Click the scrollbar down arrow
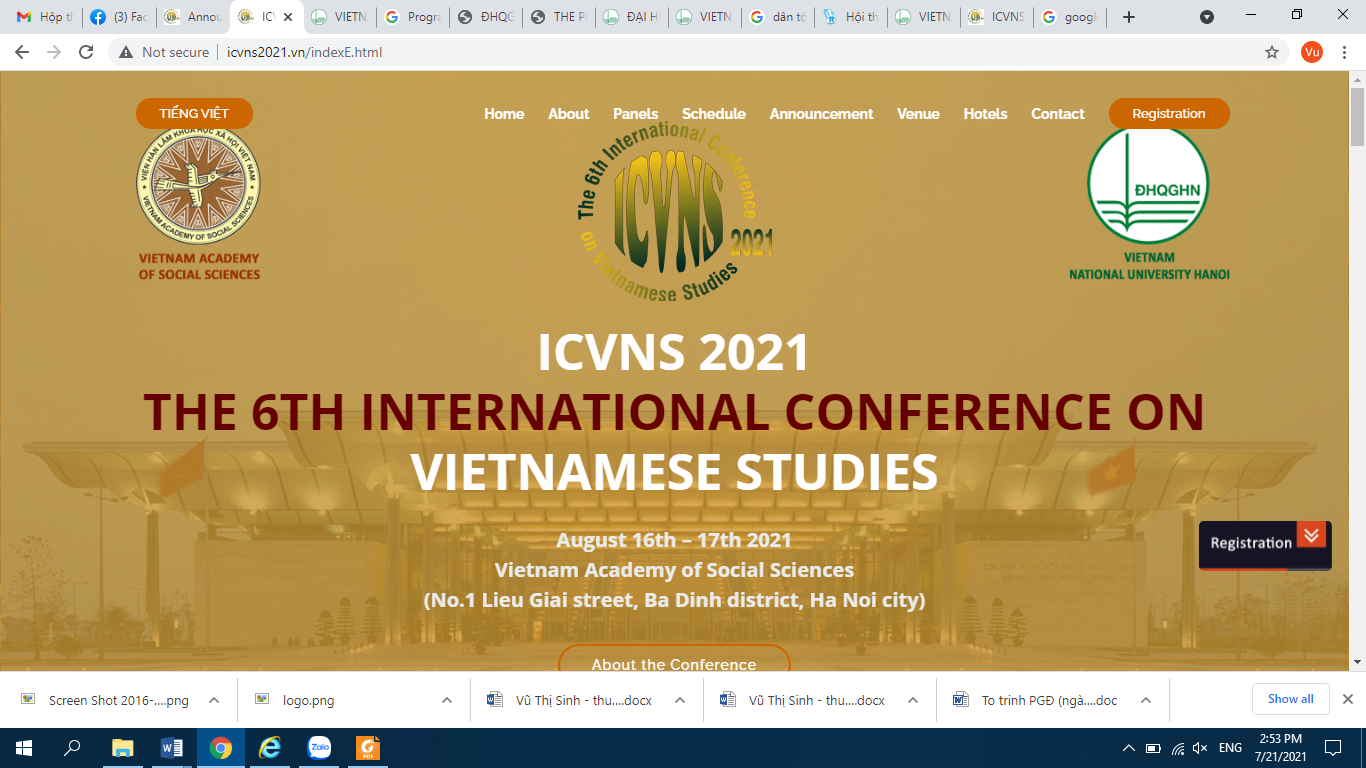 point(1357,662)
